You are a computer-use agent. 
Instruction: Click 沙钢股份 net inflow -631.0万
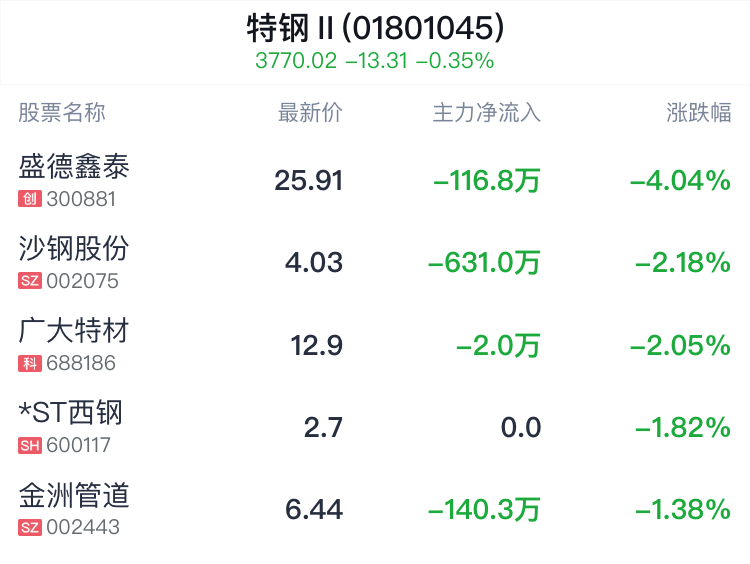point(484,263)
